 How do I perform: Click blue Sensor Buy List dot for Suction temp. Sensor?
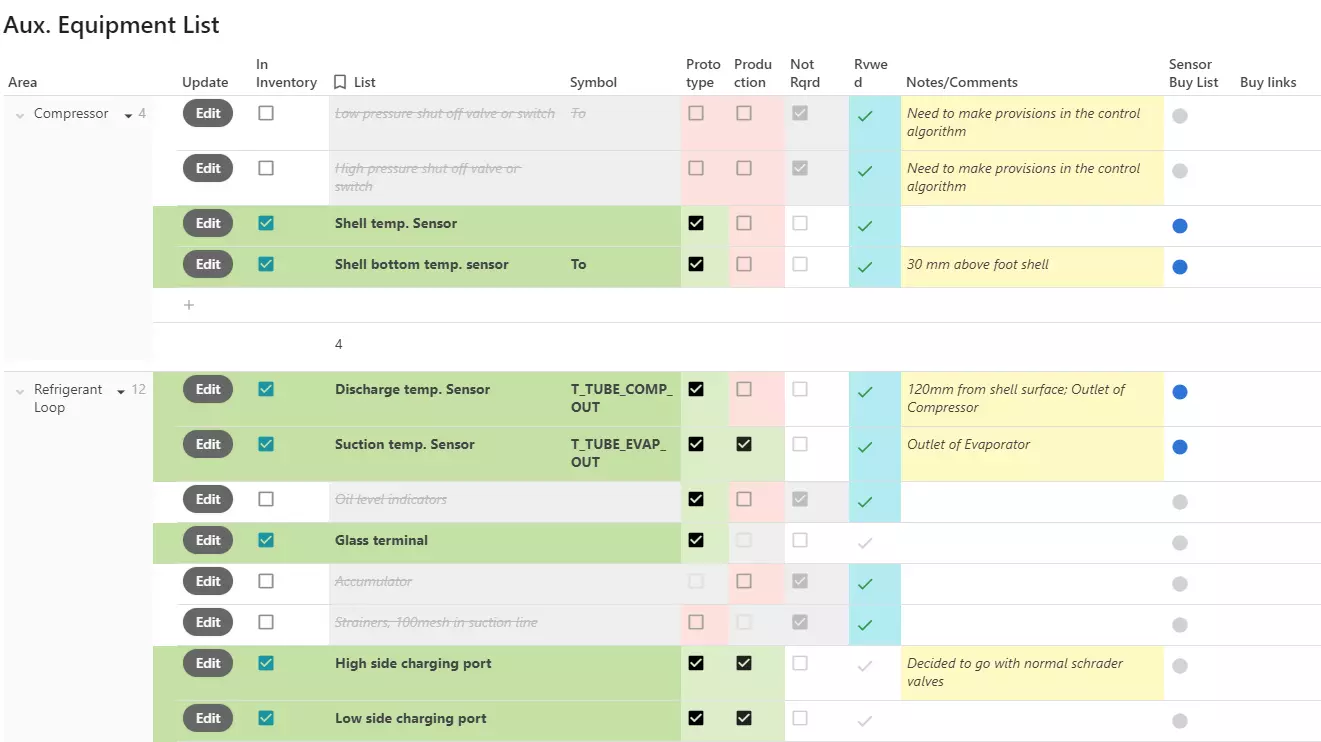pyautogui.click(x=1180, y=447)
